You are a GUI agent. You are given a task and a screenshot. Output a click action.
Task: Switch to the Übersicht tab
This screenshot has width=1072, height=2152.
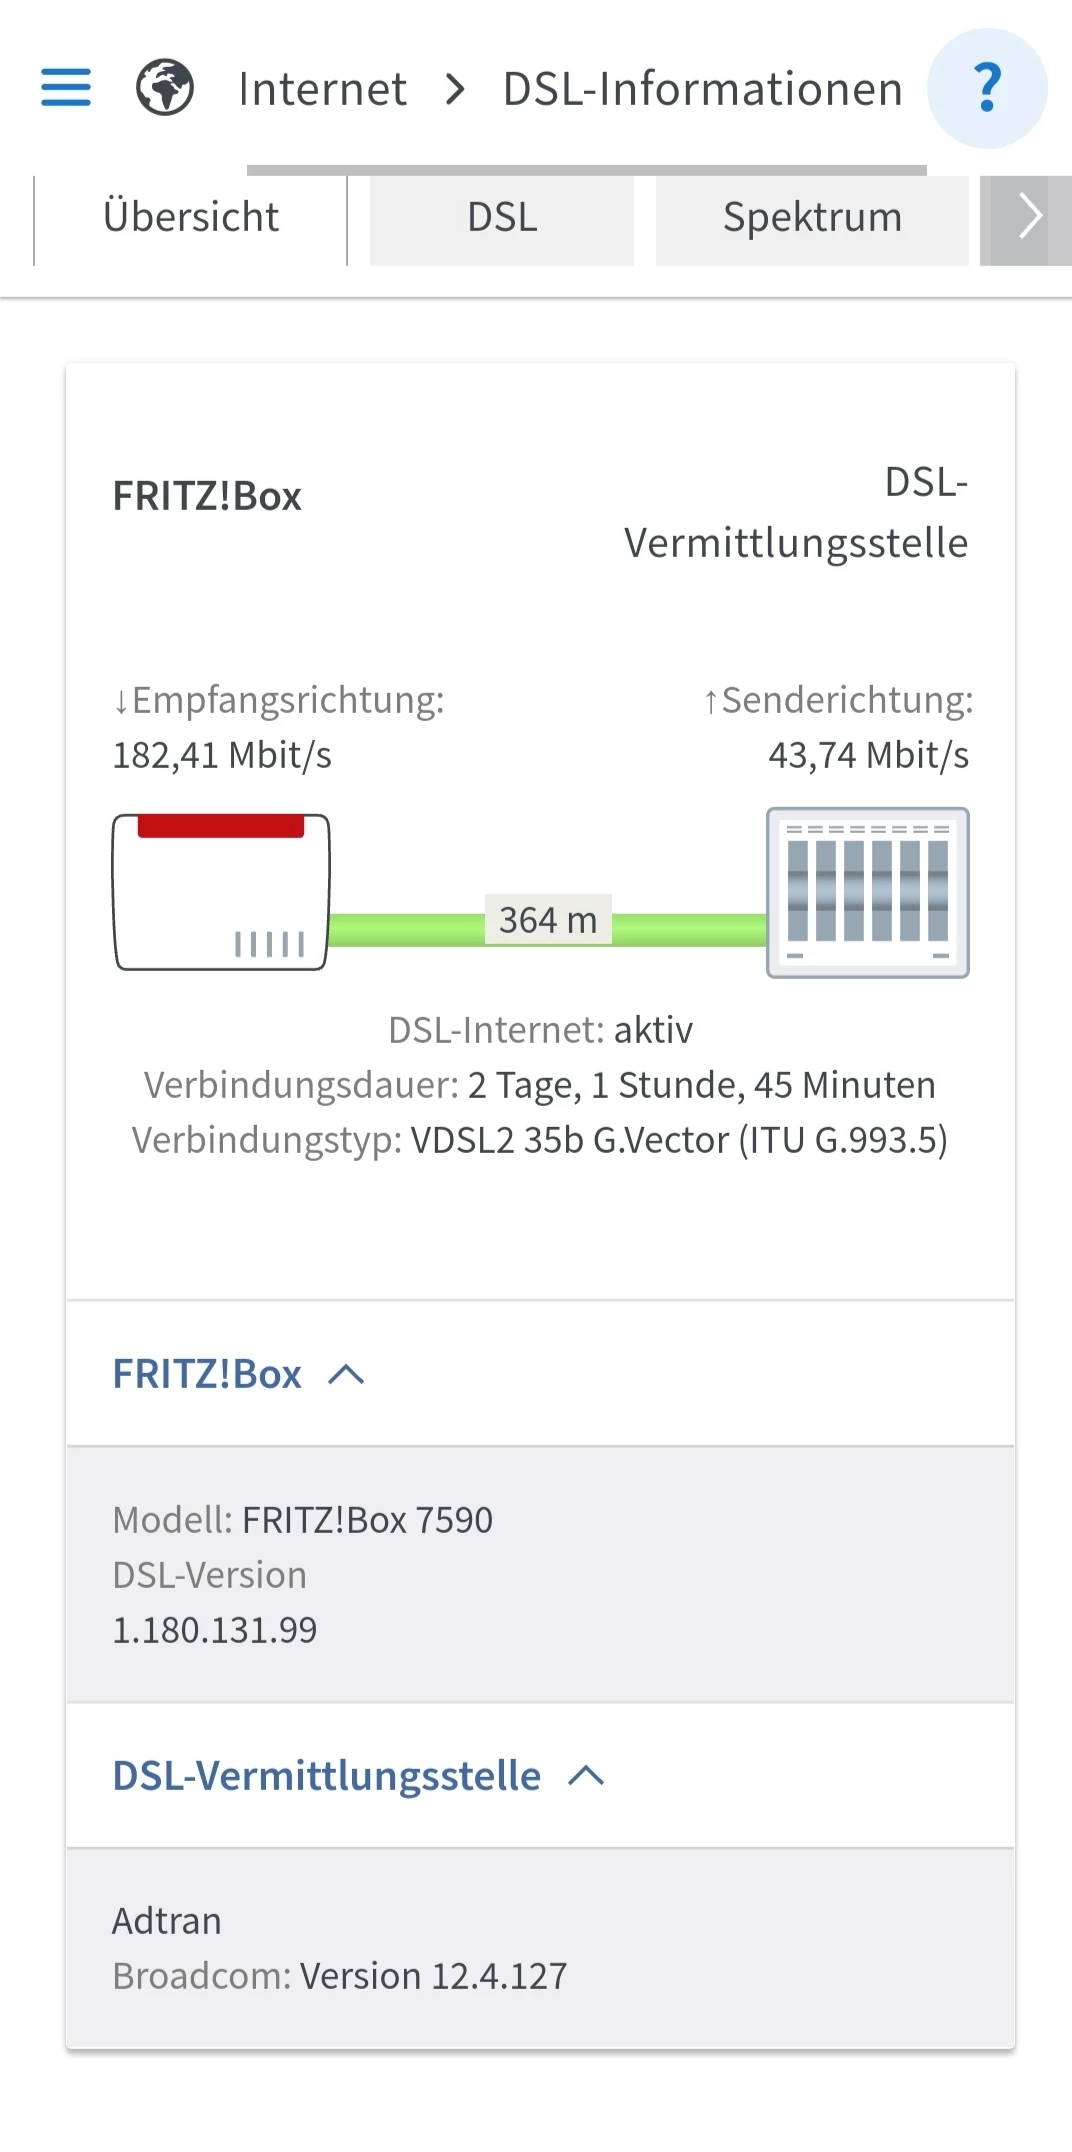[191, 218]
